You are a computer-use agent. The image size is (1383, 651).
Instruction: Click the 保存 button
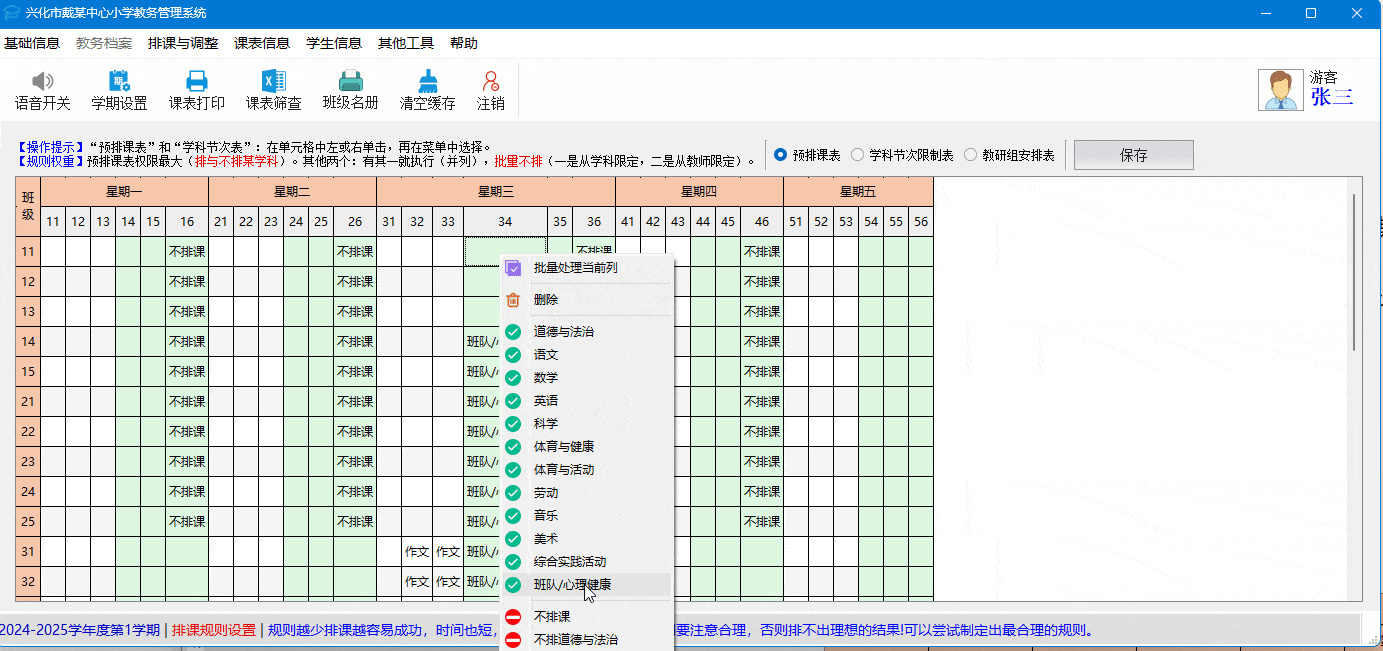(1133, 155)
